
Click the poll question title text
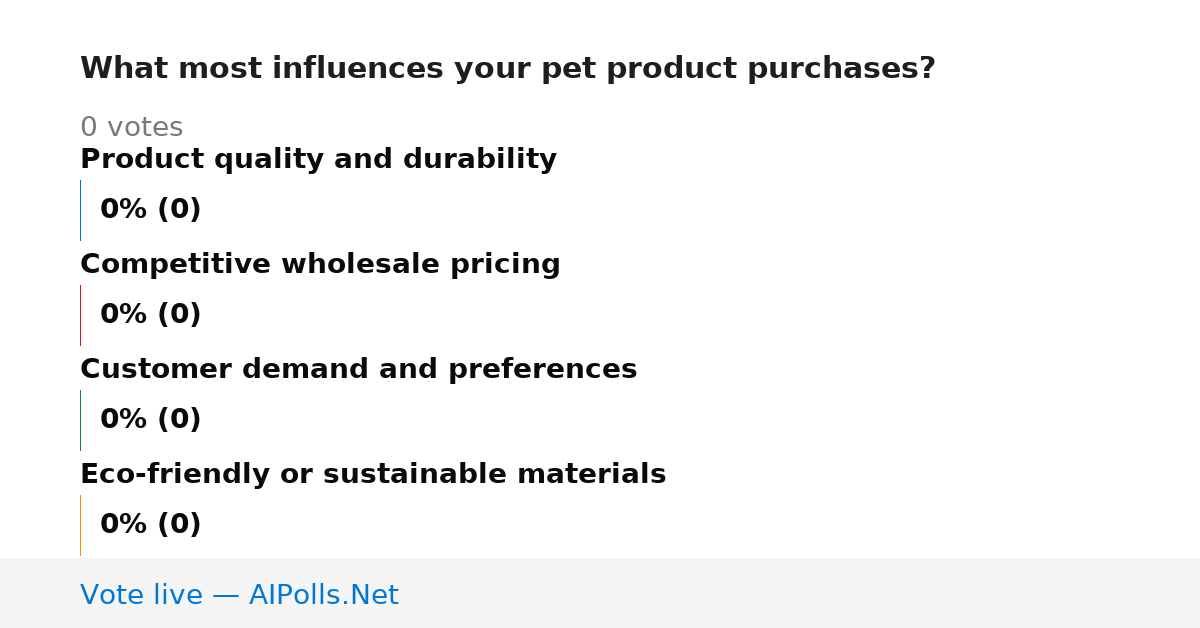(x=508, y=69)
